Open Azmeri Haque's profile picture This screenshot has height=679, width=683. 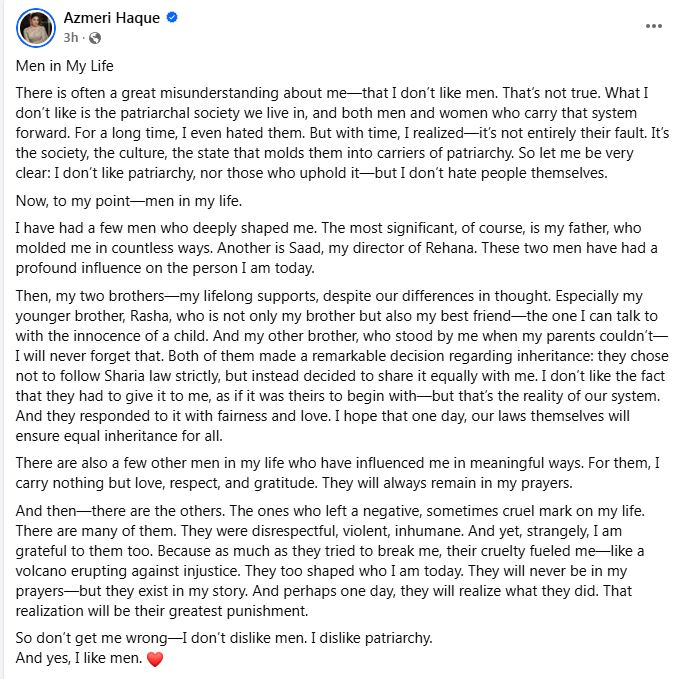(36, 27)
